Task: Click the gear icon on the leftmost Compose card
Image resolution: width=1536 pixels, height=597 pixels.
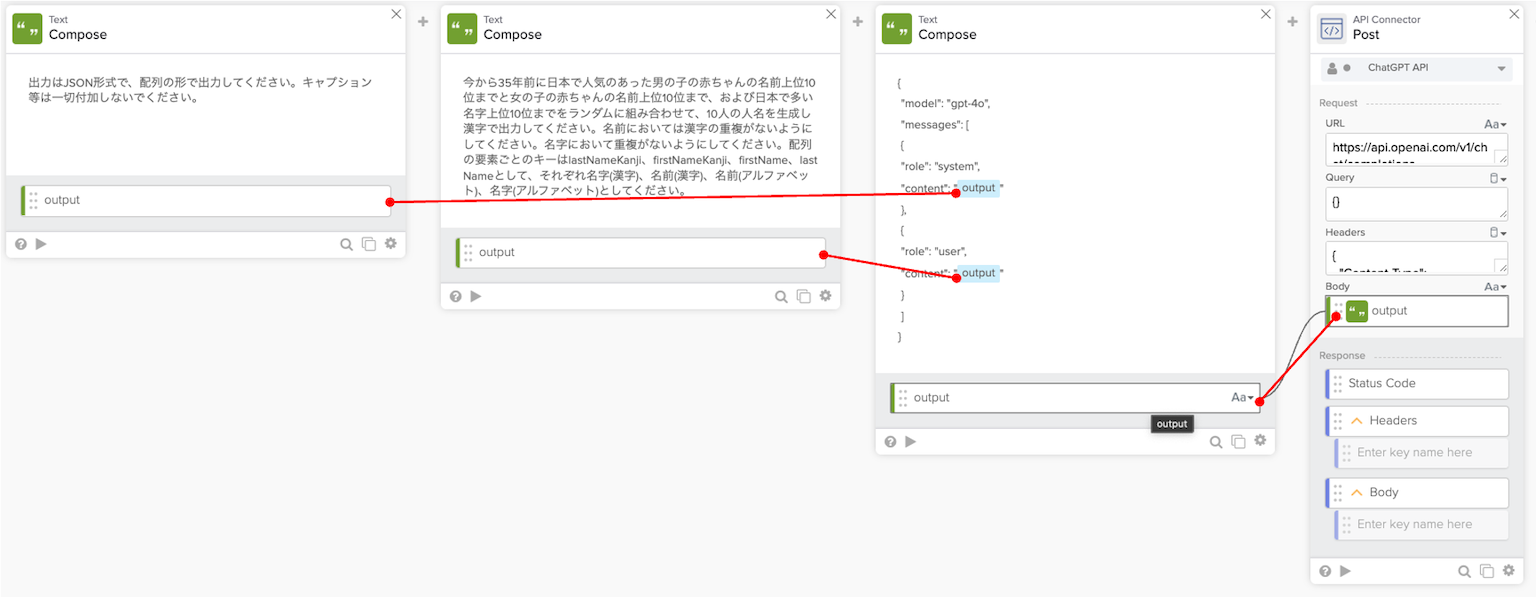Action: coord(390,244)
